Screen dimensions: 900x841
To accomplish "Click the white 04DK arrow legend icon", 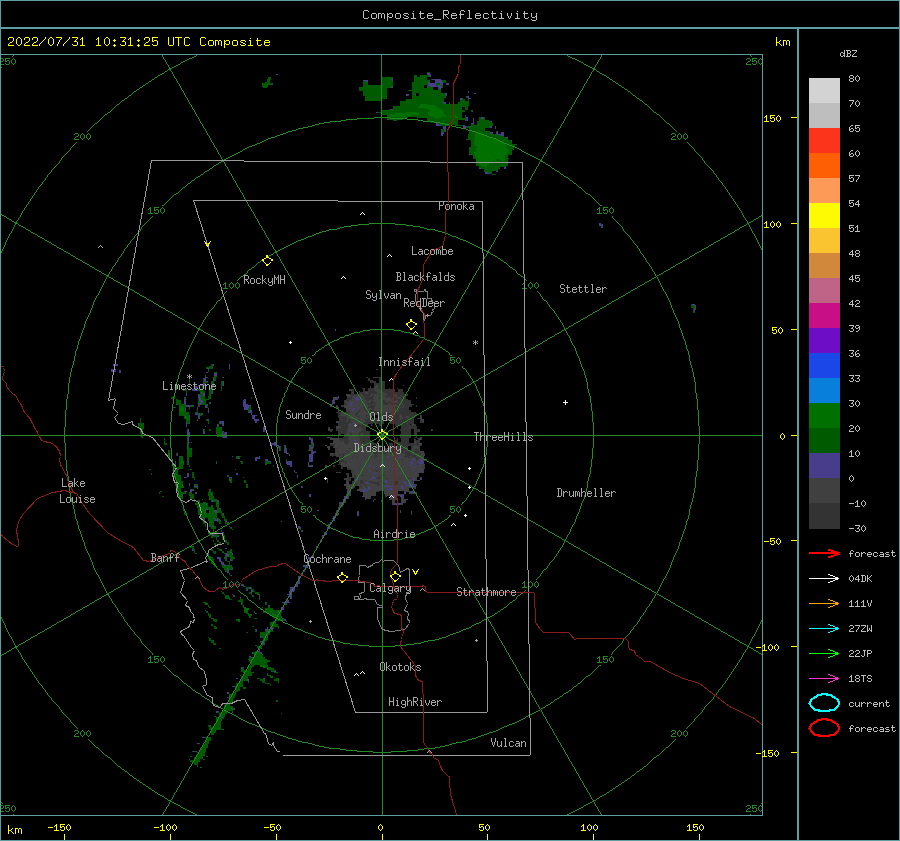I will 824,579.
